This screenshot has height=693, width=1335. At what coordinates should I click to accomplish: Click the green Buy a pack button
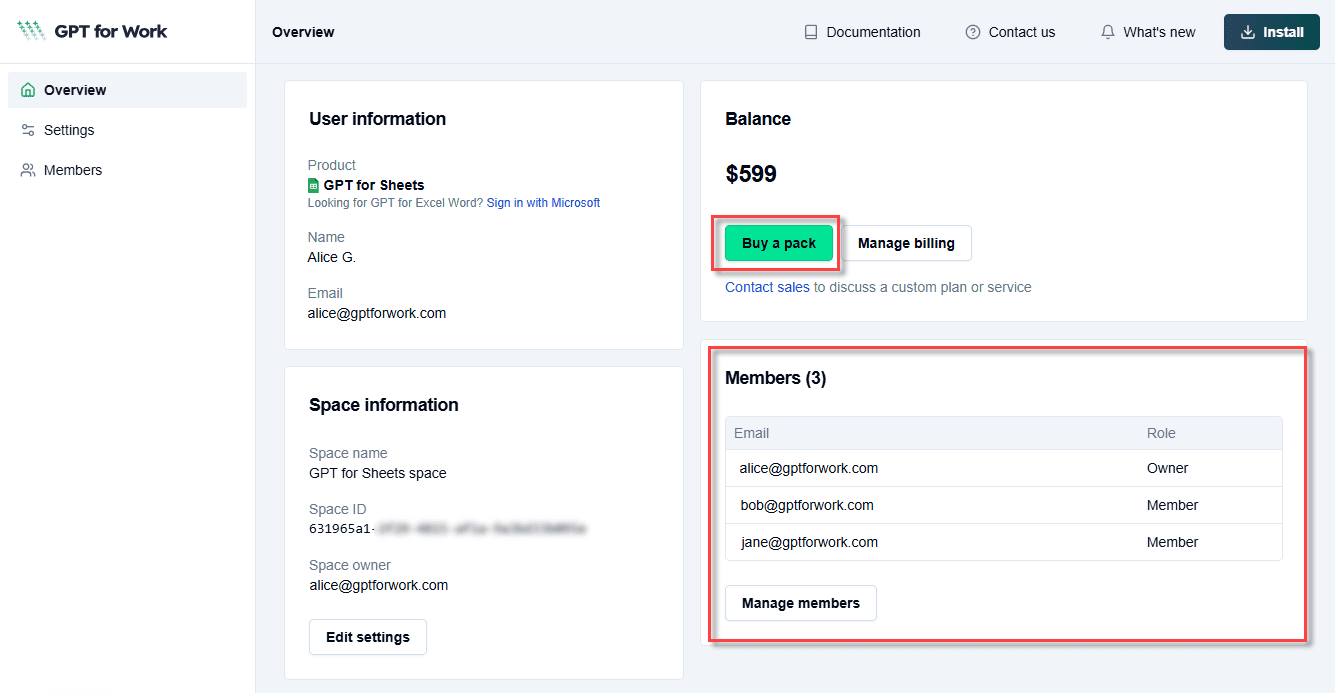(x=779, y=243)
